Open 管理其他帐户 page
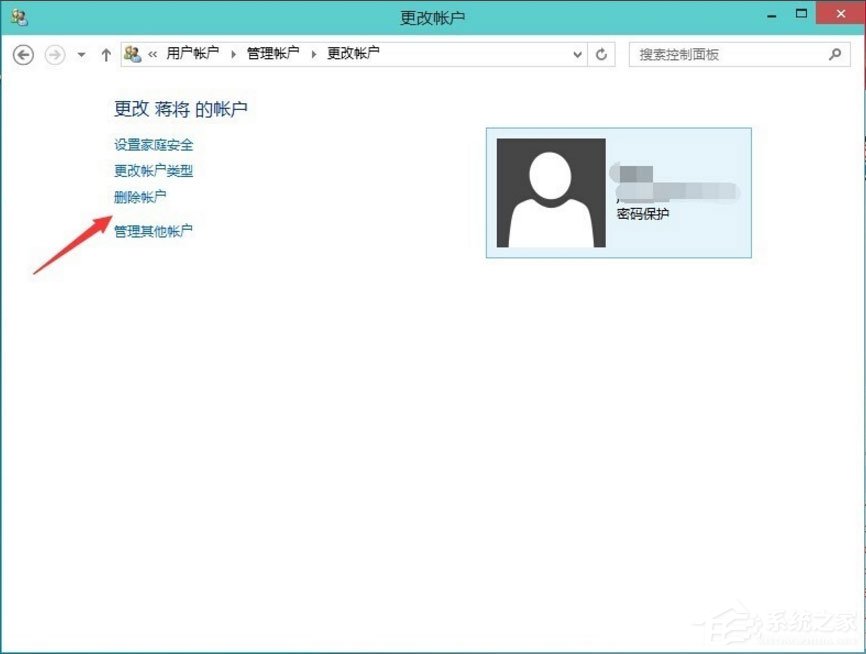 coord(152,231)
